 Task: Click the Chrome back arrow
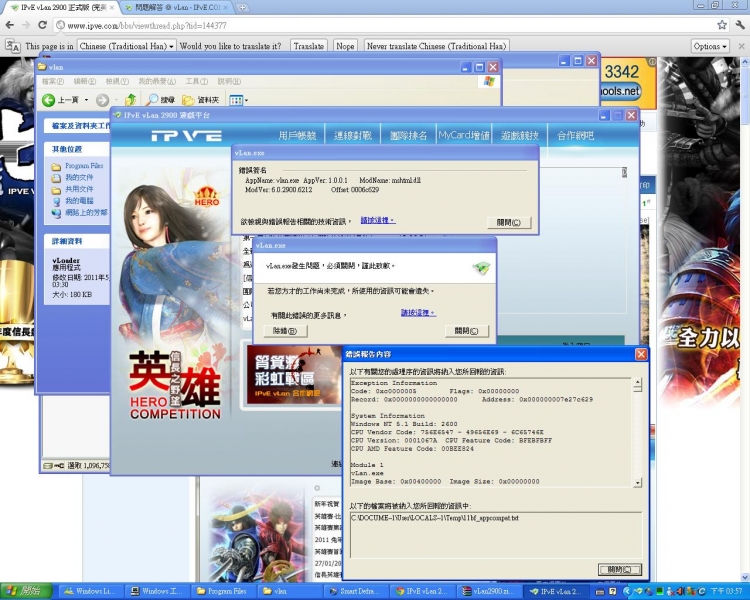point(9,25)
